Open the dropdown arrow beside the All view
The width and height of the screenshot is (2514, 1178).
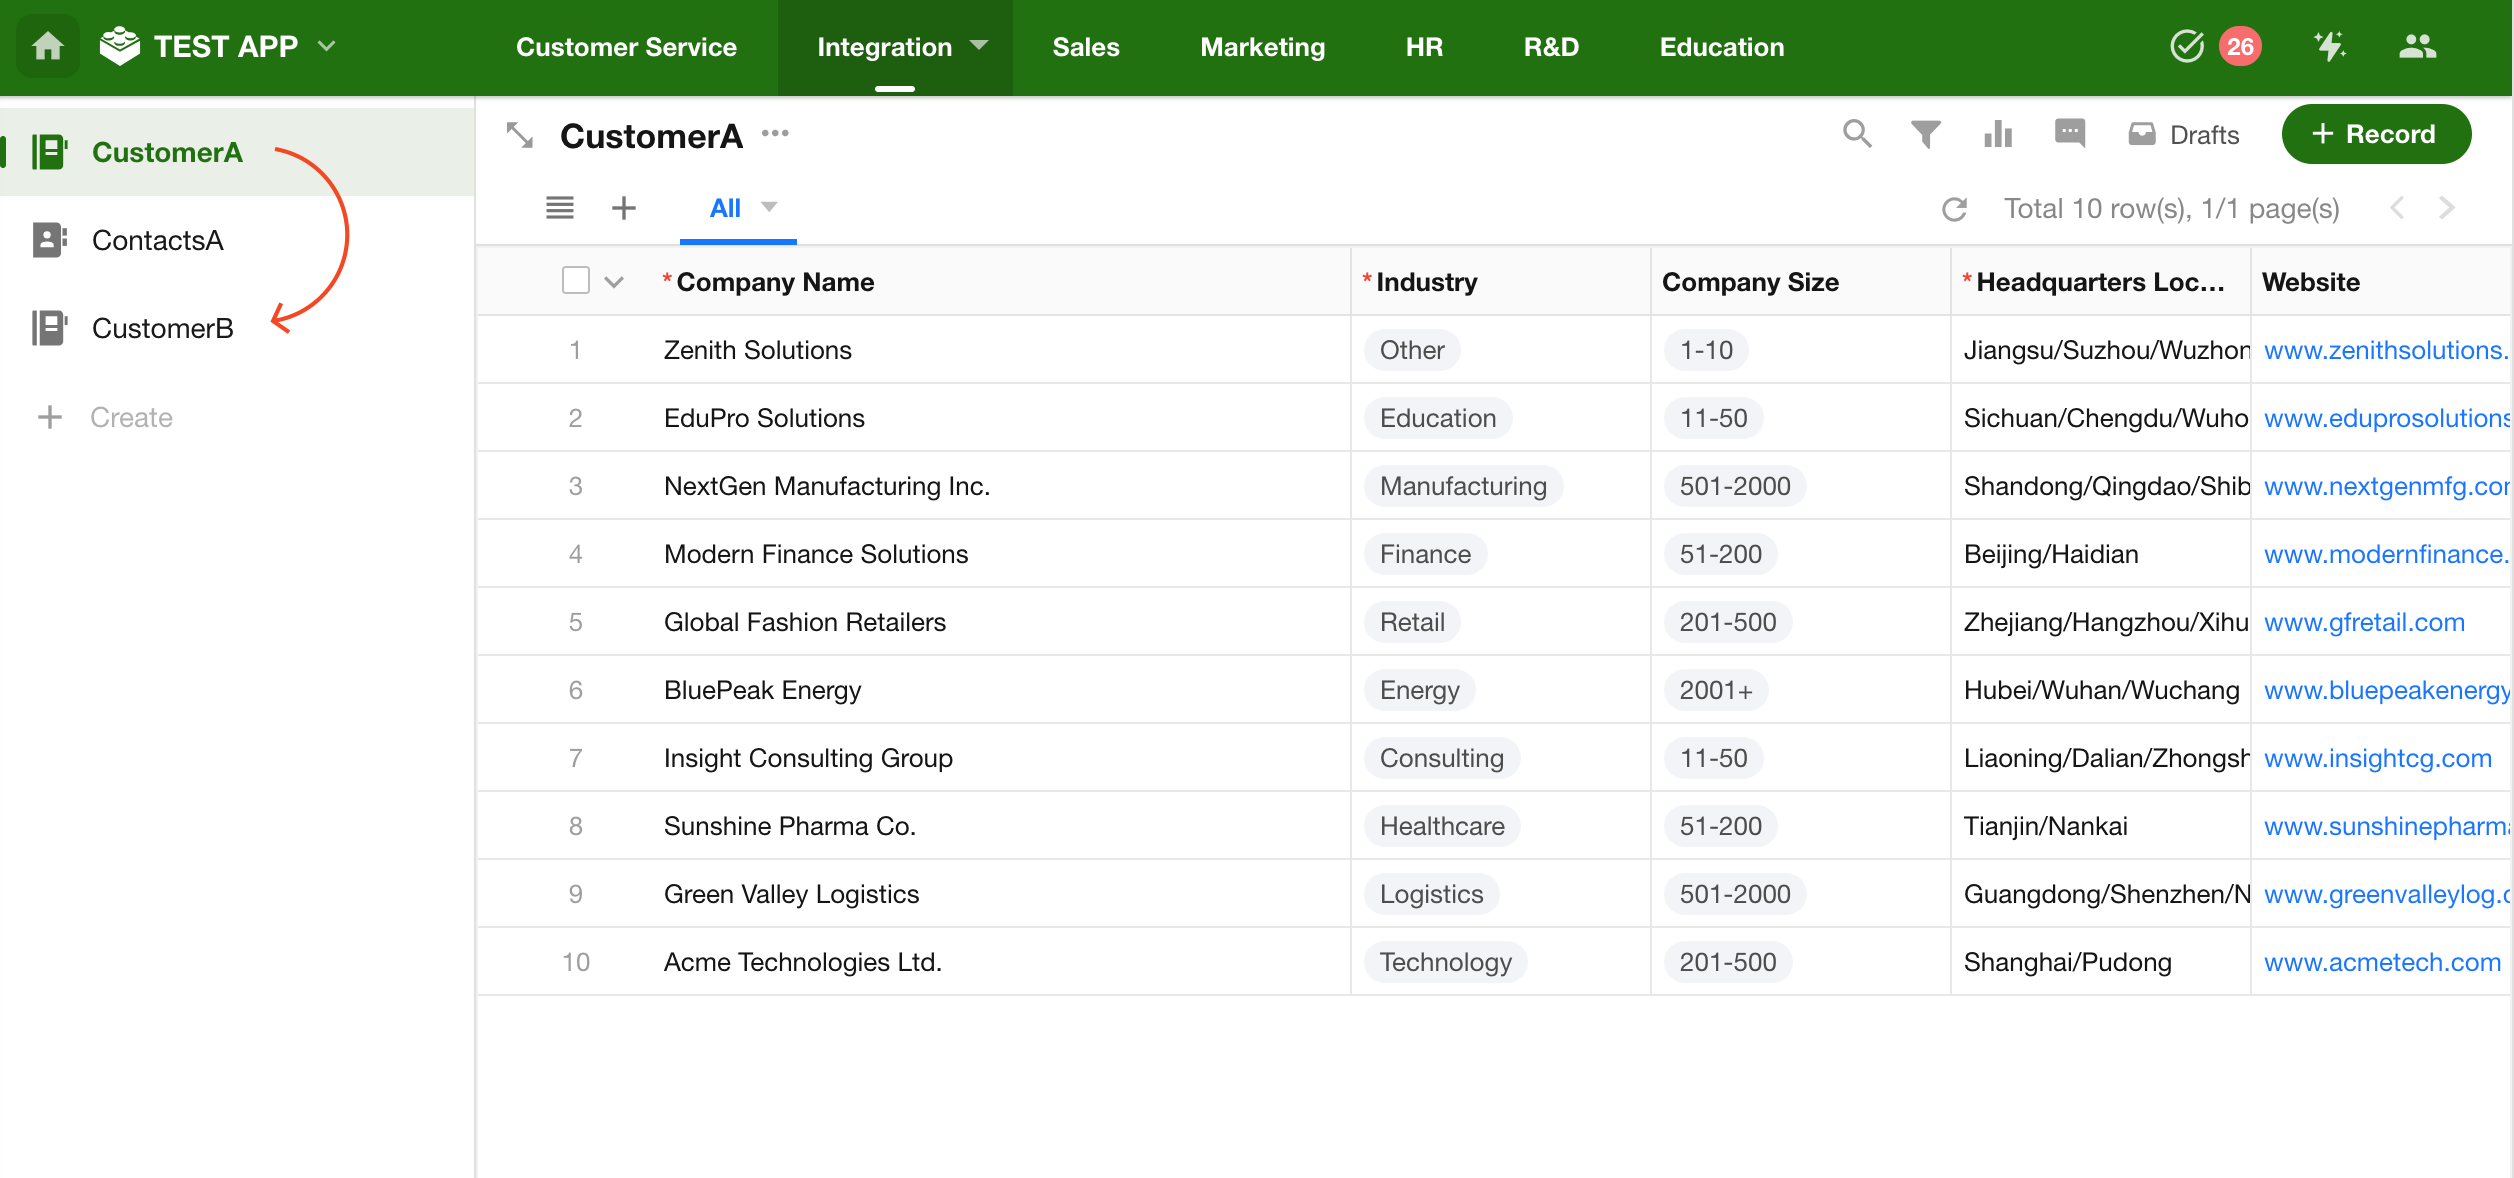coord(769,207)
